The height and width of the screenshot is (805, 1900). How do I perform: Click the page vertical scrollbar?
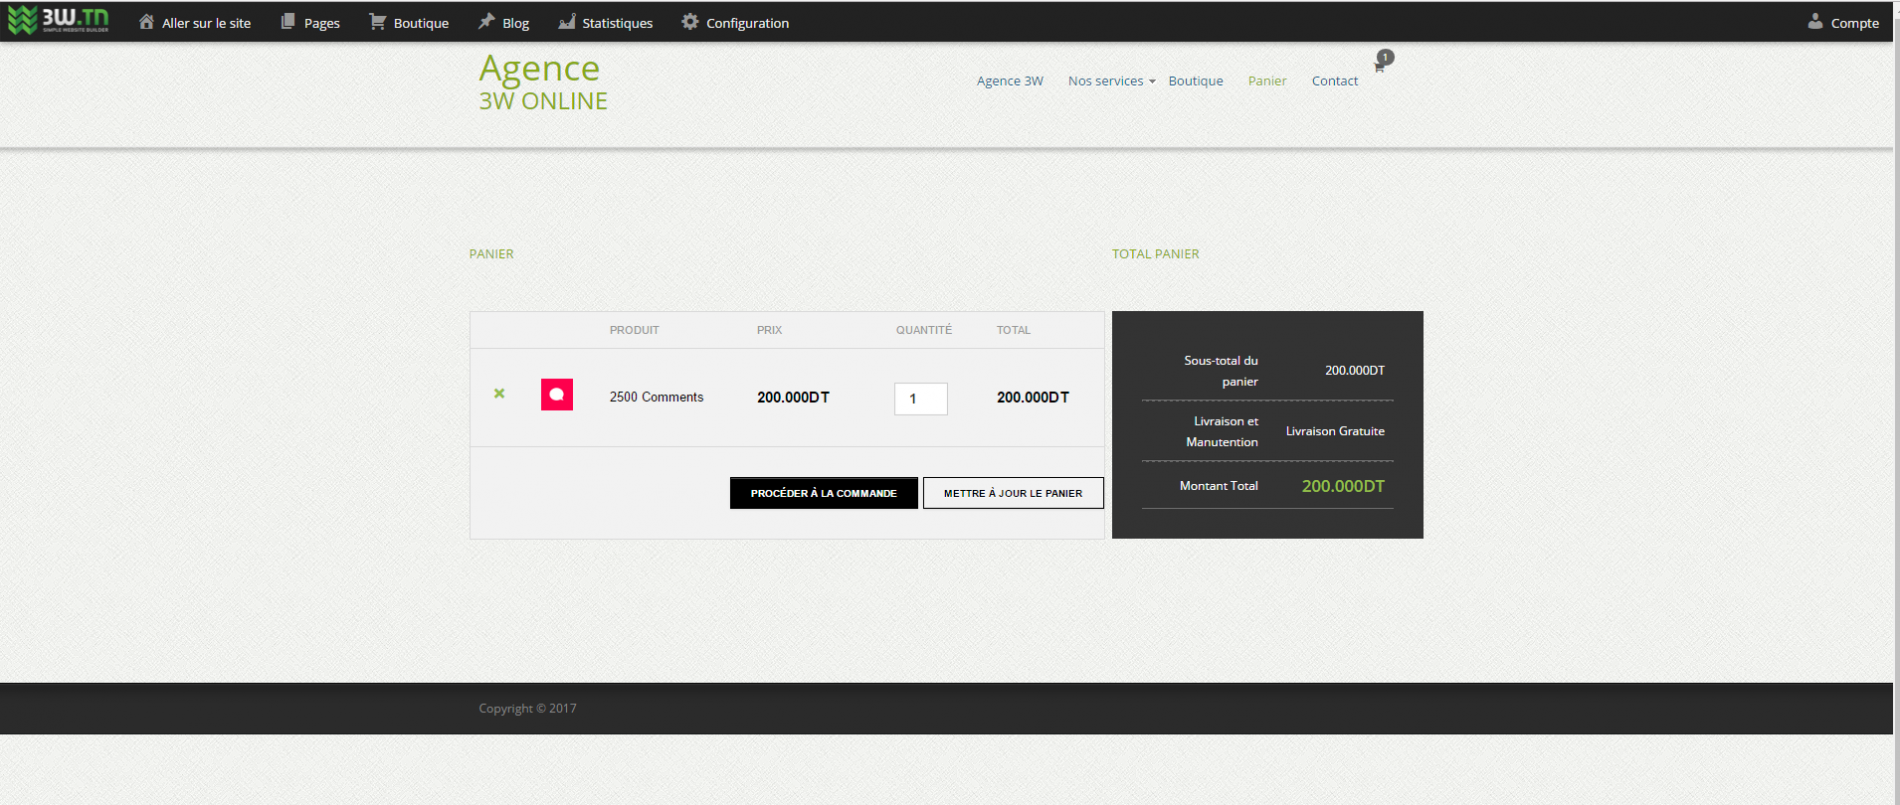click(x=1896, y=402)
